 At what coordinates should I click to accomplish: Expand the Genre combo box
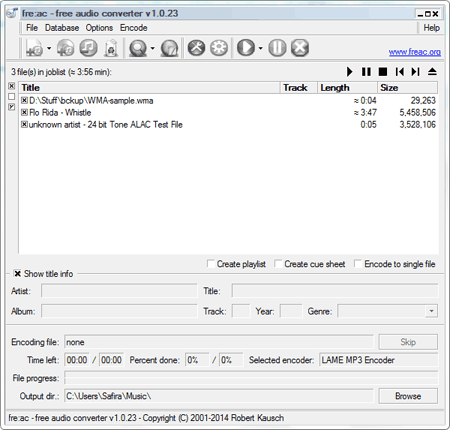pyautogui.click(x=431, y=311)
